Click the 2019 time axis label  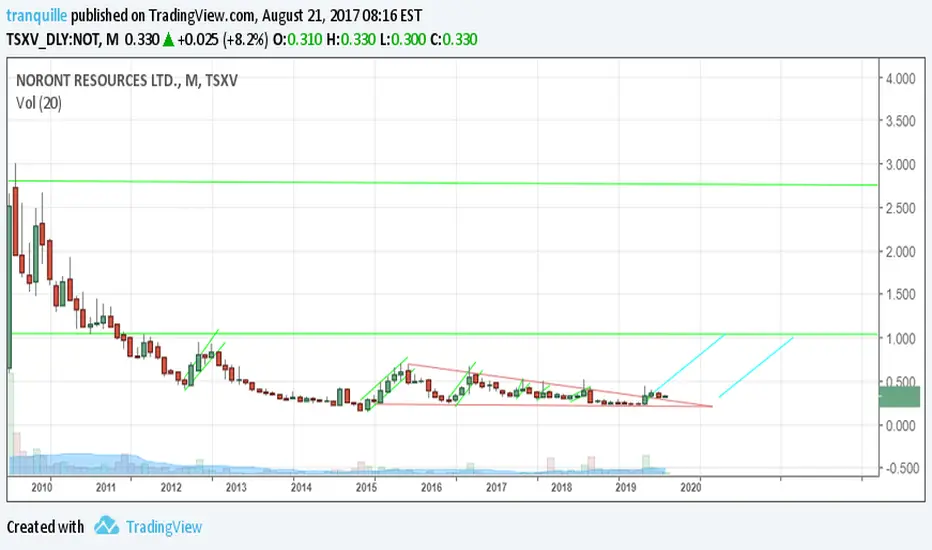tap(625, 488)
